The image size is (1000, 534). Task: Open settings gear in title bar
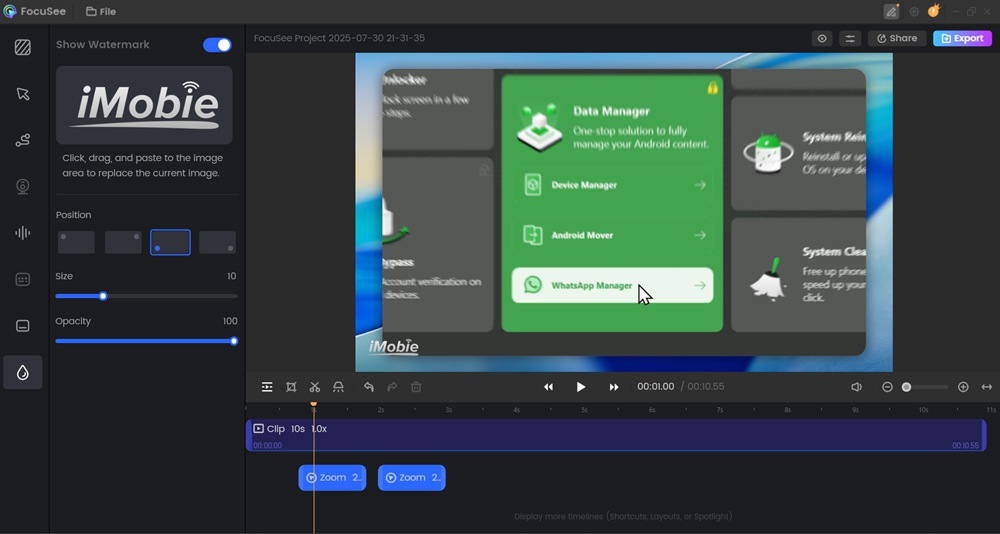914,11
